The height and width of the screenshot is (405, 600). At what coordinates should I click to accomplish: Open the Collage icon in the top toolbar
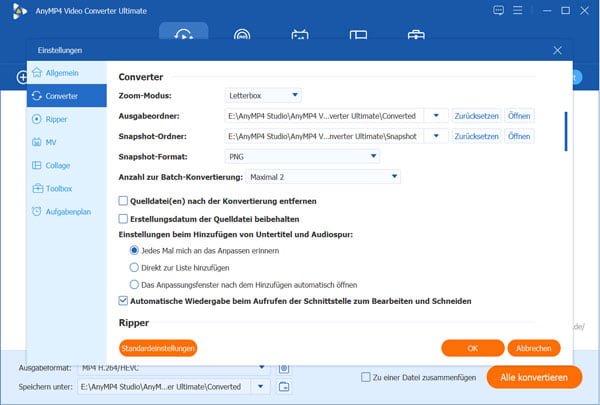(358, 35)
